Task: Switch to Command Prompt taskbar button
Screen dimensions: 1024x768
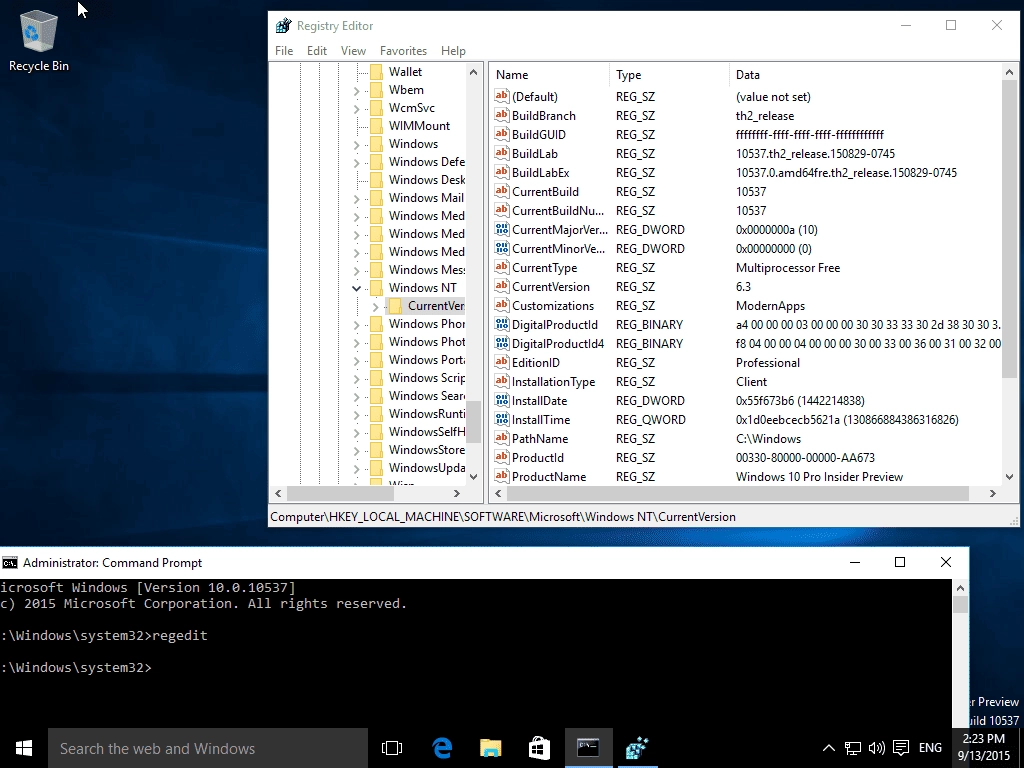Action: point(588,748)
